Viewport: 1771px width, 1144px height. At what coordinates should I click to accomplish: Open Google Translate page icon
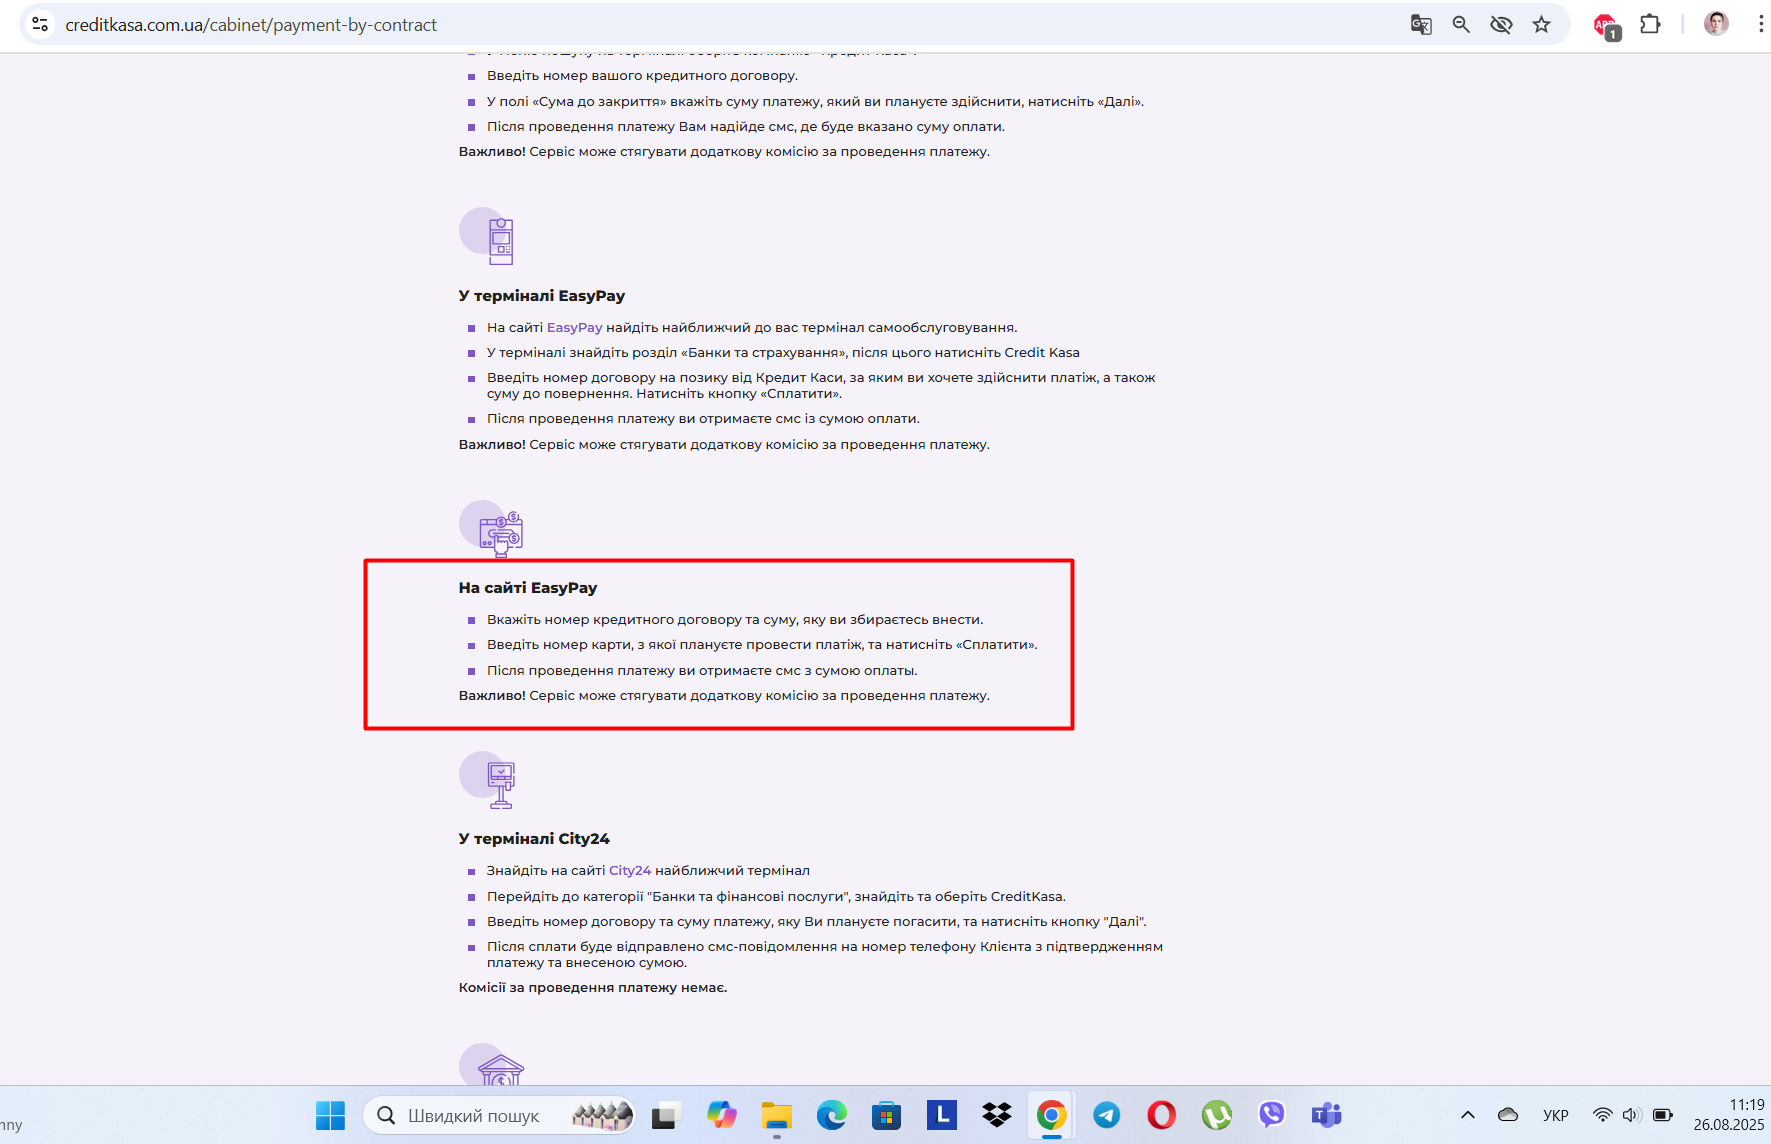point(1421,24)
